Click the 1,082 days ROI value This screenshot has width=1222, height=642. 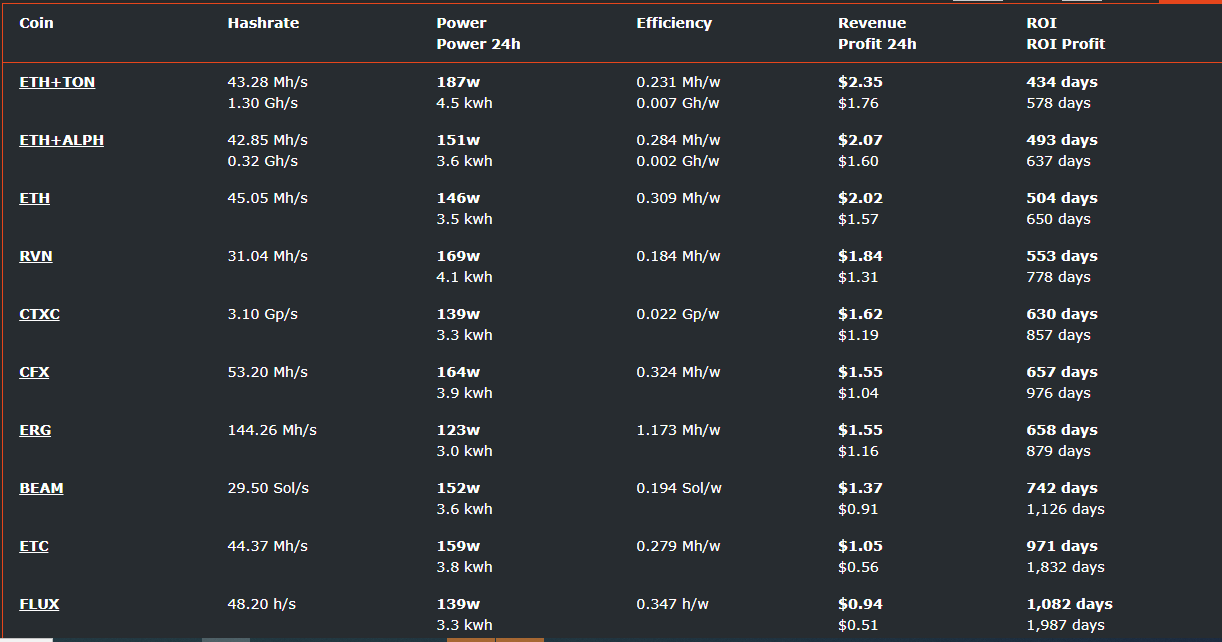(x=1069, y=604)
